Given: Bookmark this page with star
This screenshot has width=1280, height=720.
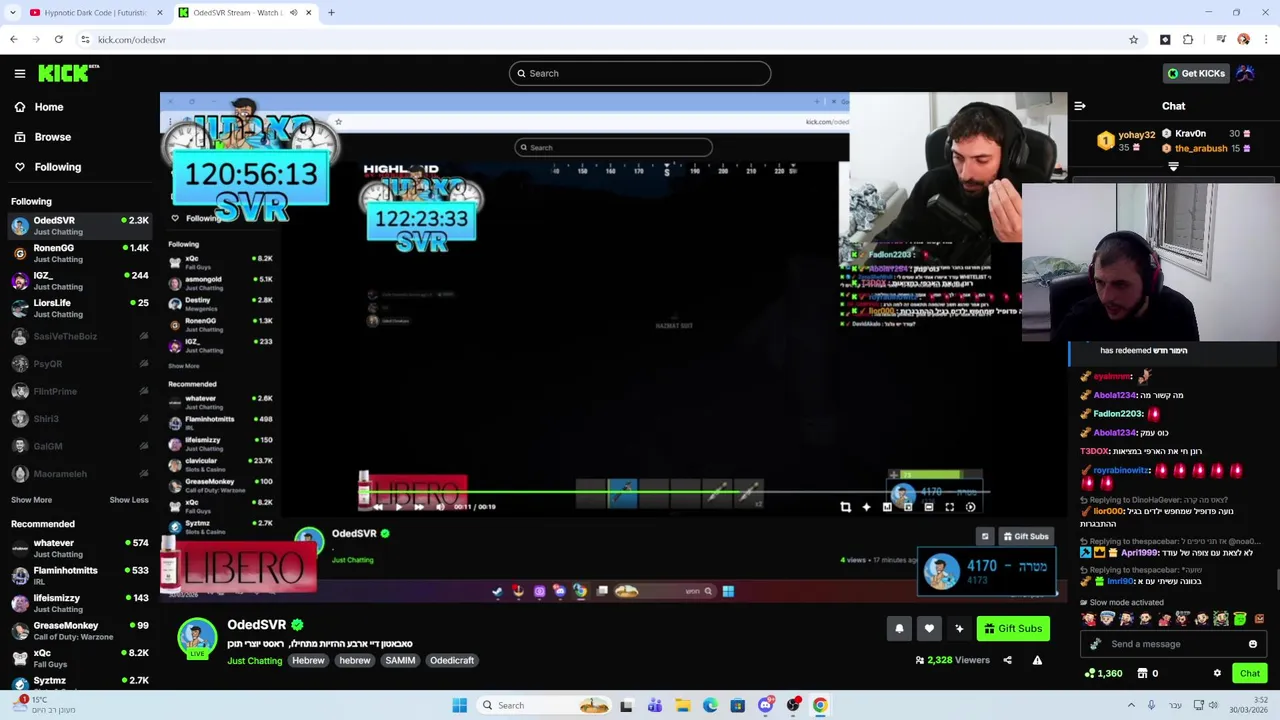Looking at the screenshot, I should tap(1133, 40).
